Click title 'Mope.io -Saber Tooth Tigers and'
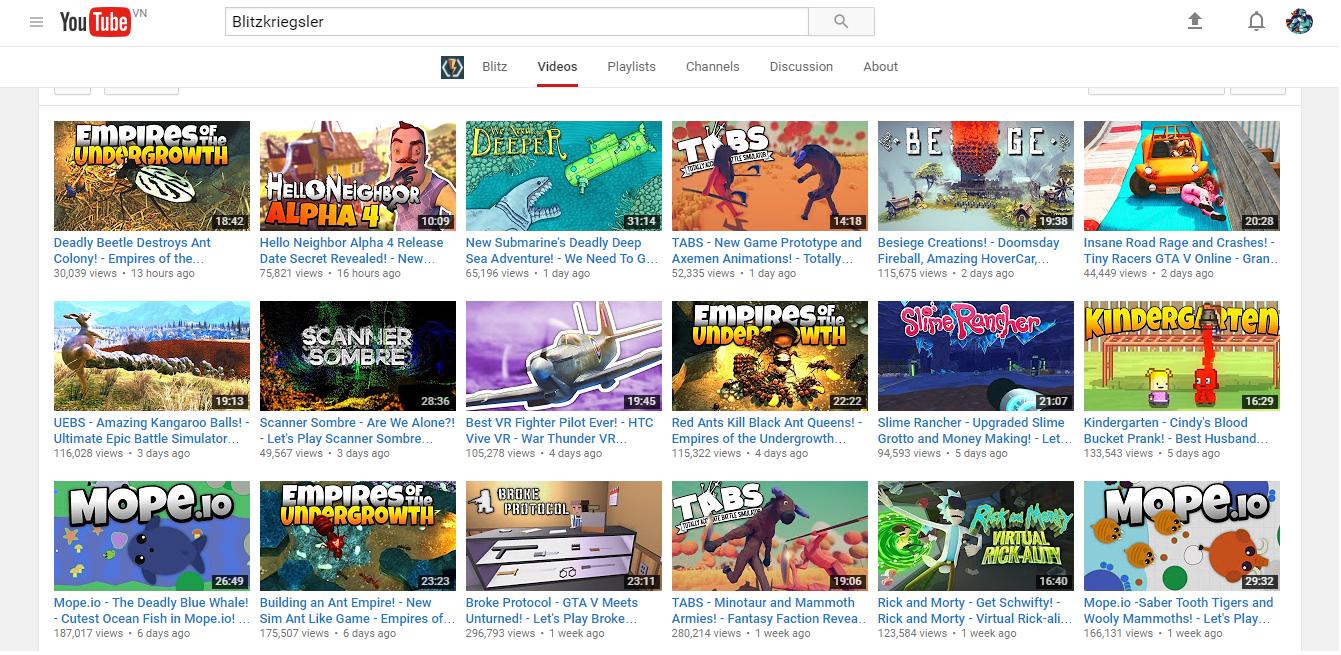This screenshot has width=1341, height=655. click(1179, 610)
